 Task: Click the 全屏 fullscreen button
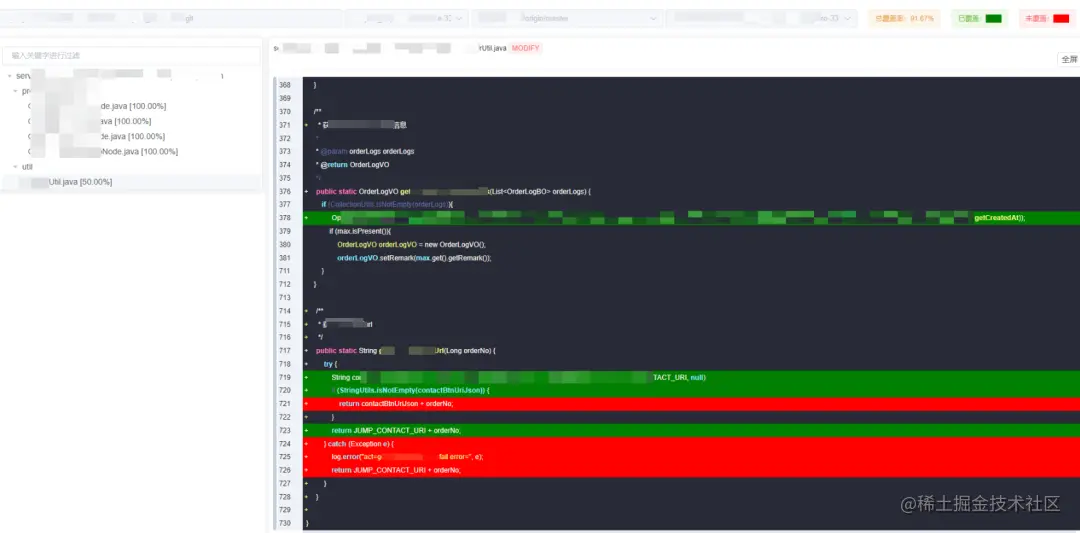(1069, 59)
